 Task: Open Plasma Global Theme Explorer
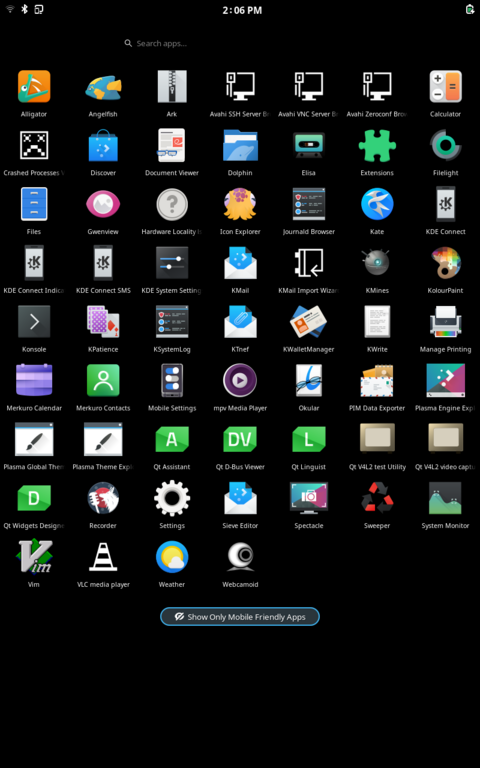[34, 439]
